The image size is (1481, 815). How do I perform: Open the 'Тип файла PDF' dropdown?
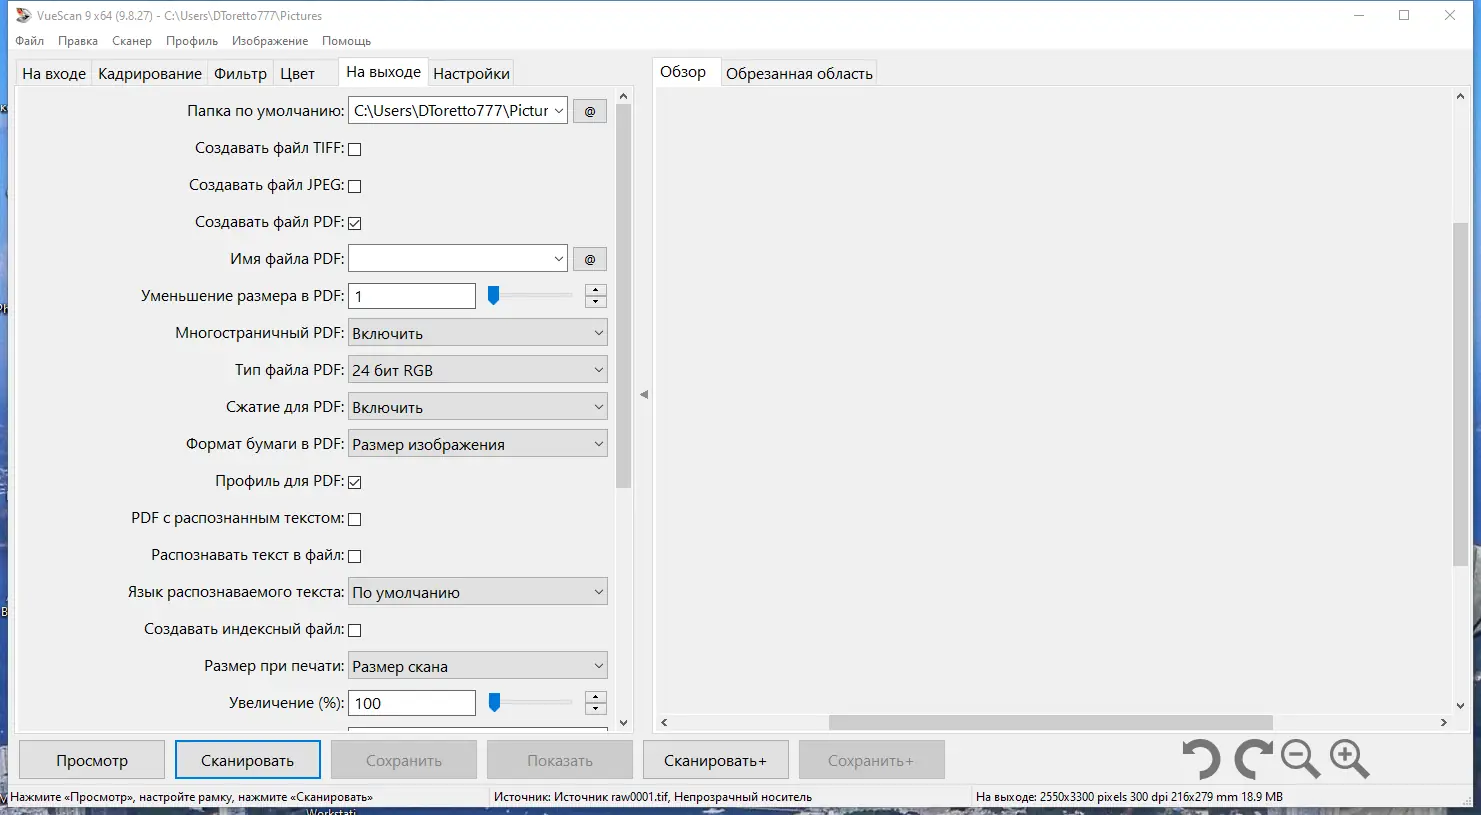coord(478,370)
